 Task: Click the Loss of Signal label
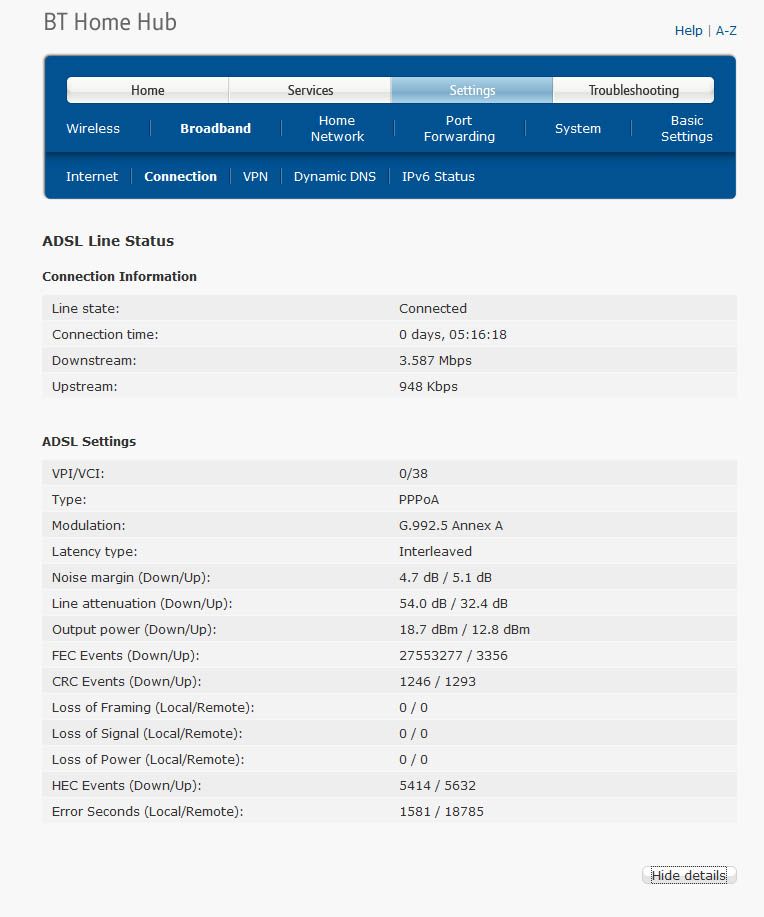147,733
